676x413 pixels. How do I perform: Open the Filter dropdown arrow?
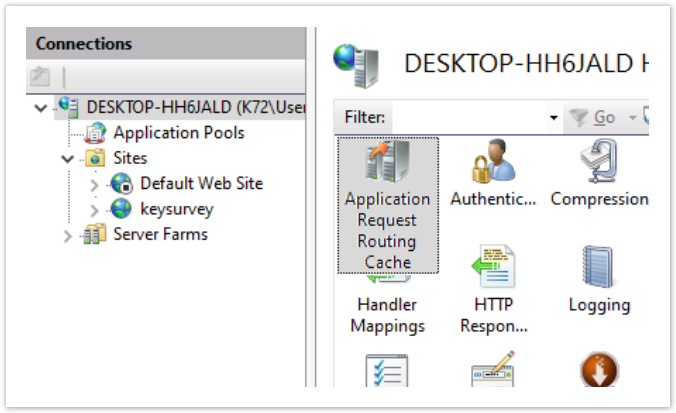(553, 118)
